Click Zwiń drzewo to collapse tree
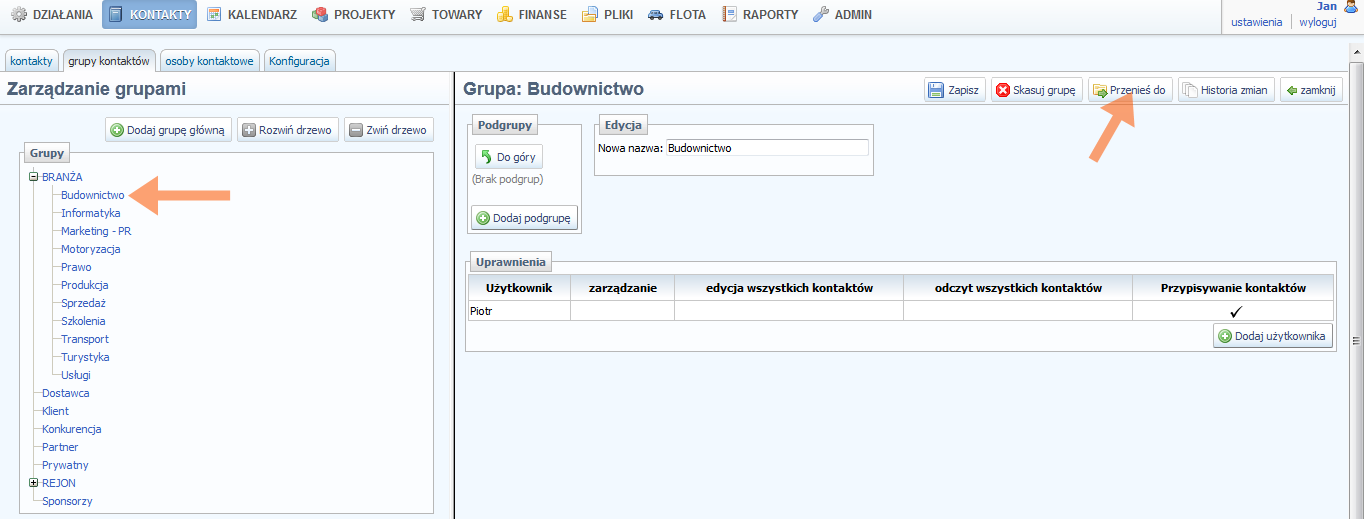1364x519 pixels. (x=389, y=130)
